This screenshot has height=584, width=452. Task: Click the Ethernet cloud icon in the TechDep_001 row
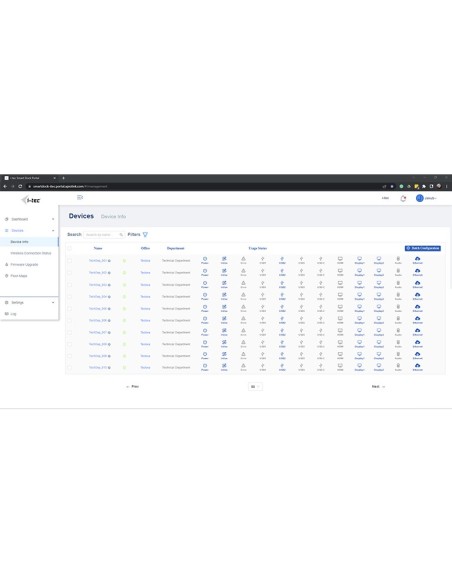(417, 258)
